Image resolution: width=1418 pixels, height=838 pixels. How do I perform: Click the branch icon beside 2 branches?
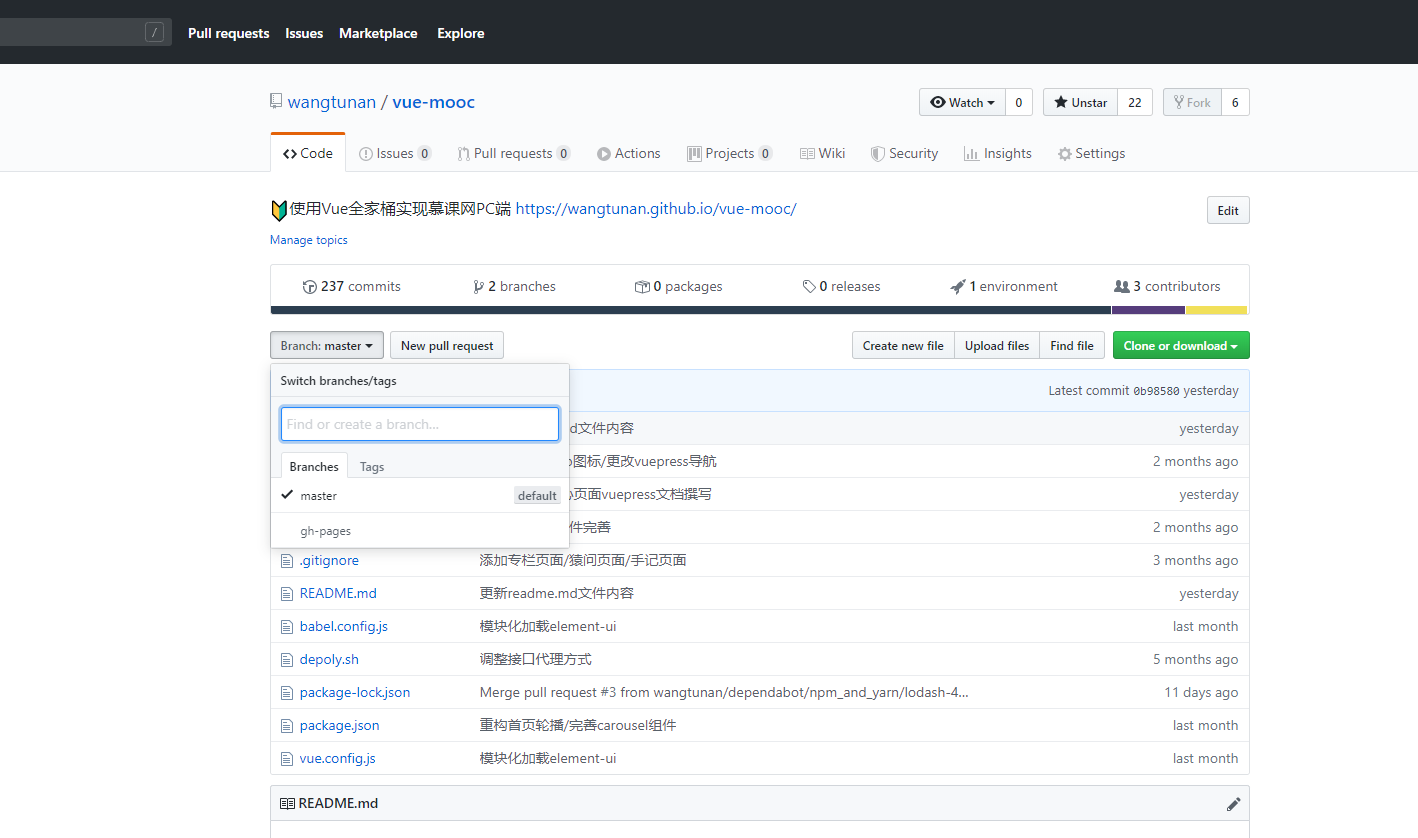(x=479, y=287)
